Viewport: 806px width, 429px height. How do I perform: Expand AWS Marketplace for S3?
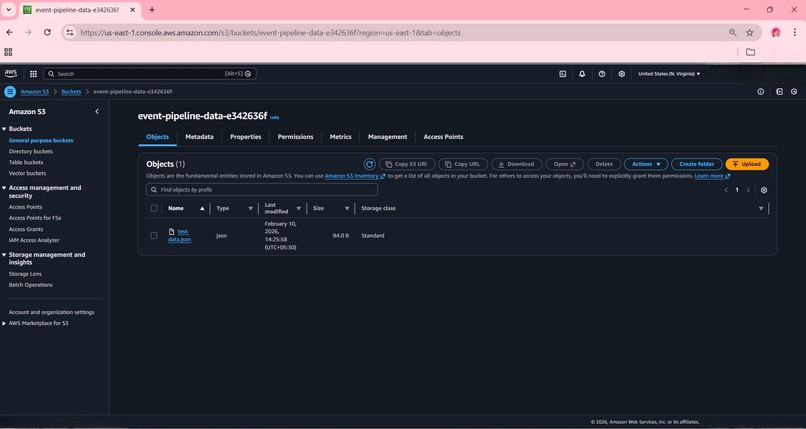tap(4, 323)
